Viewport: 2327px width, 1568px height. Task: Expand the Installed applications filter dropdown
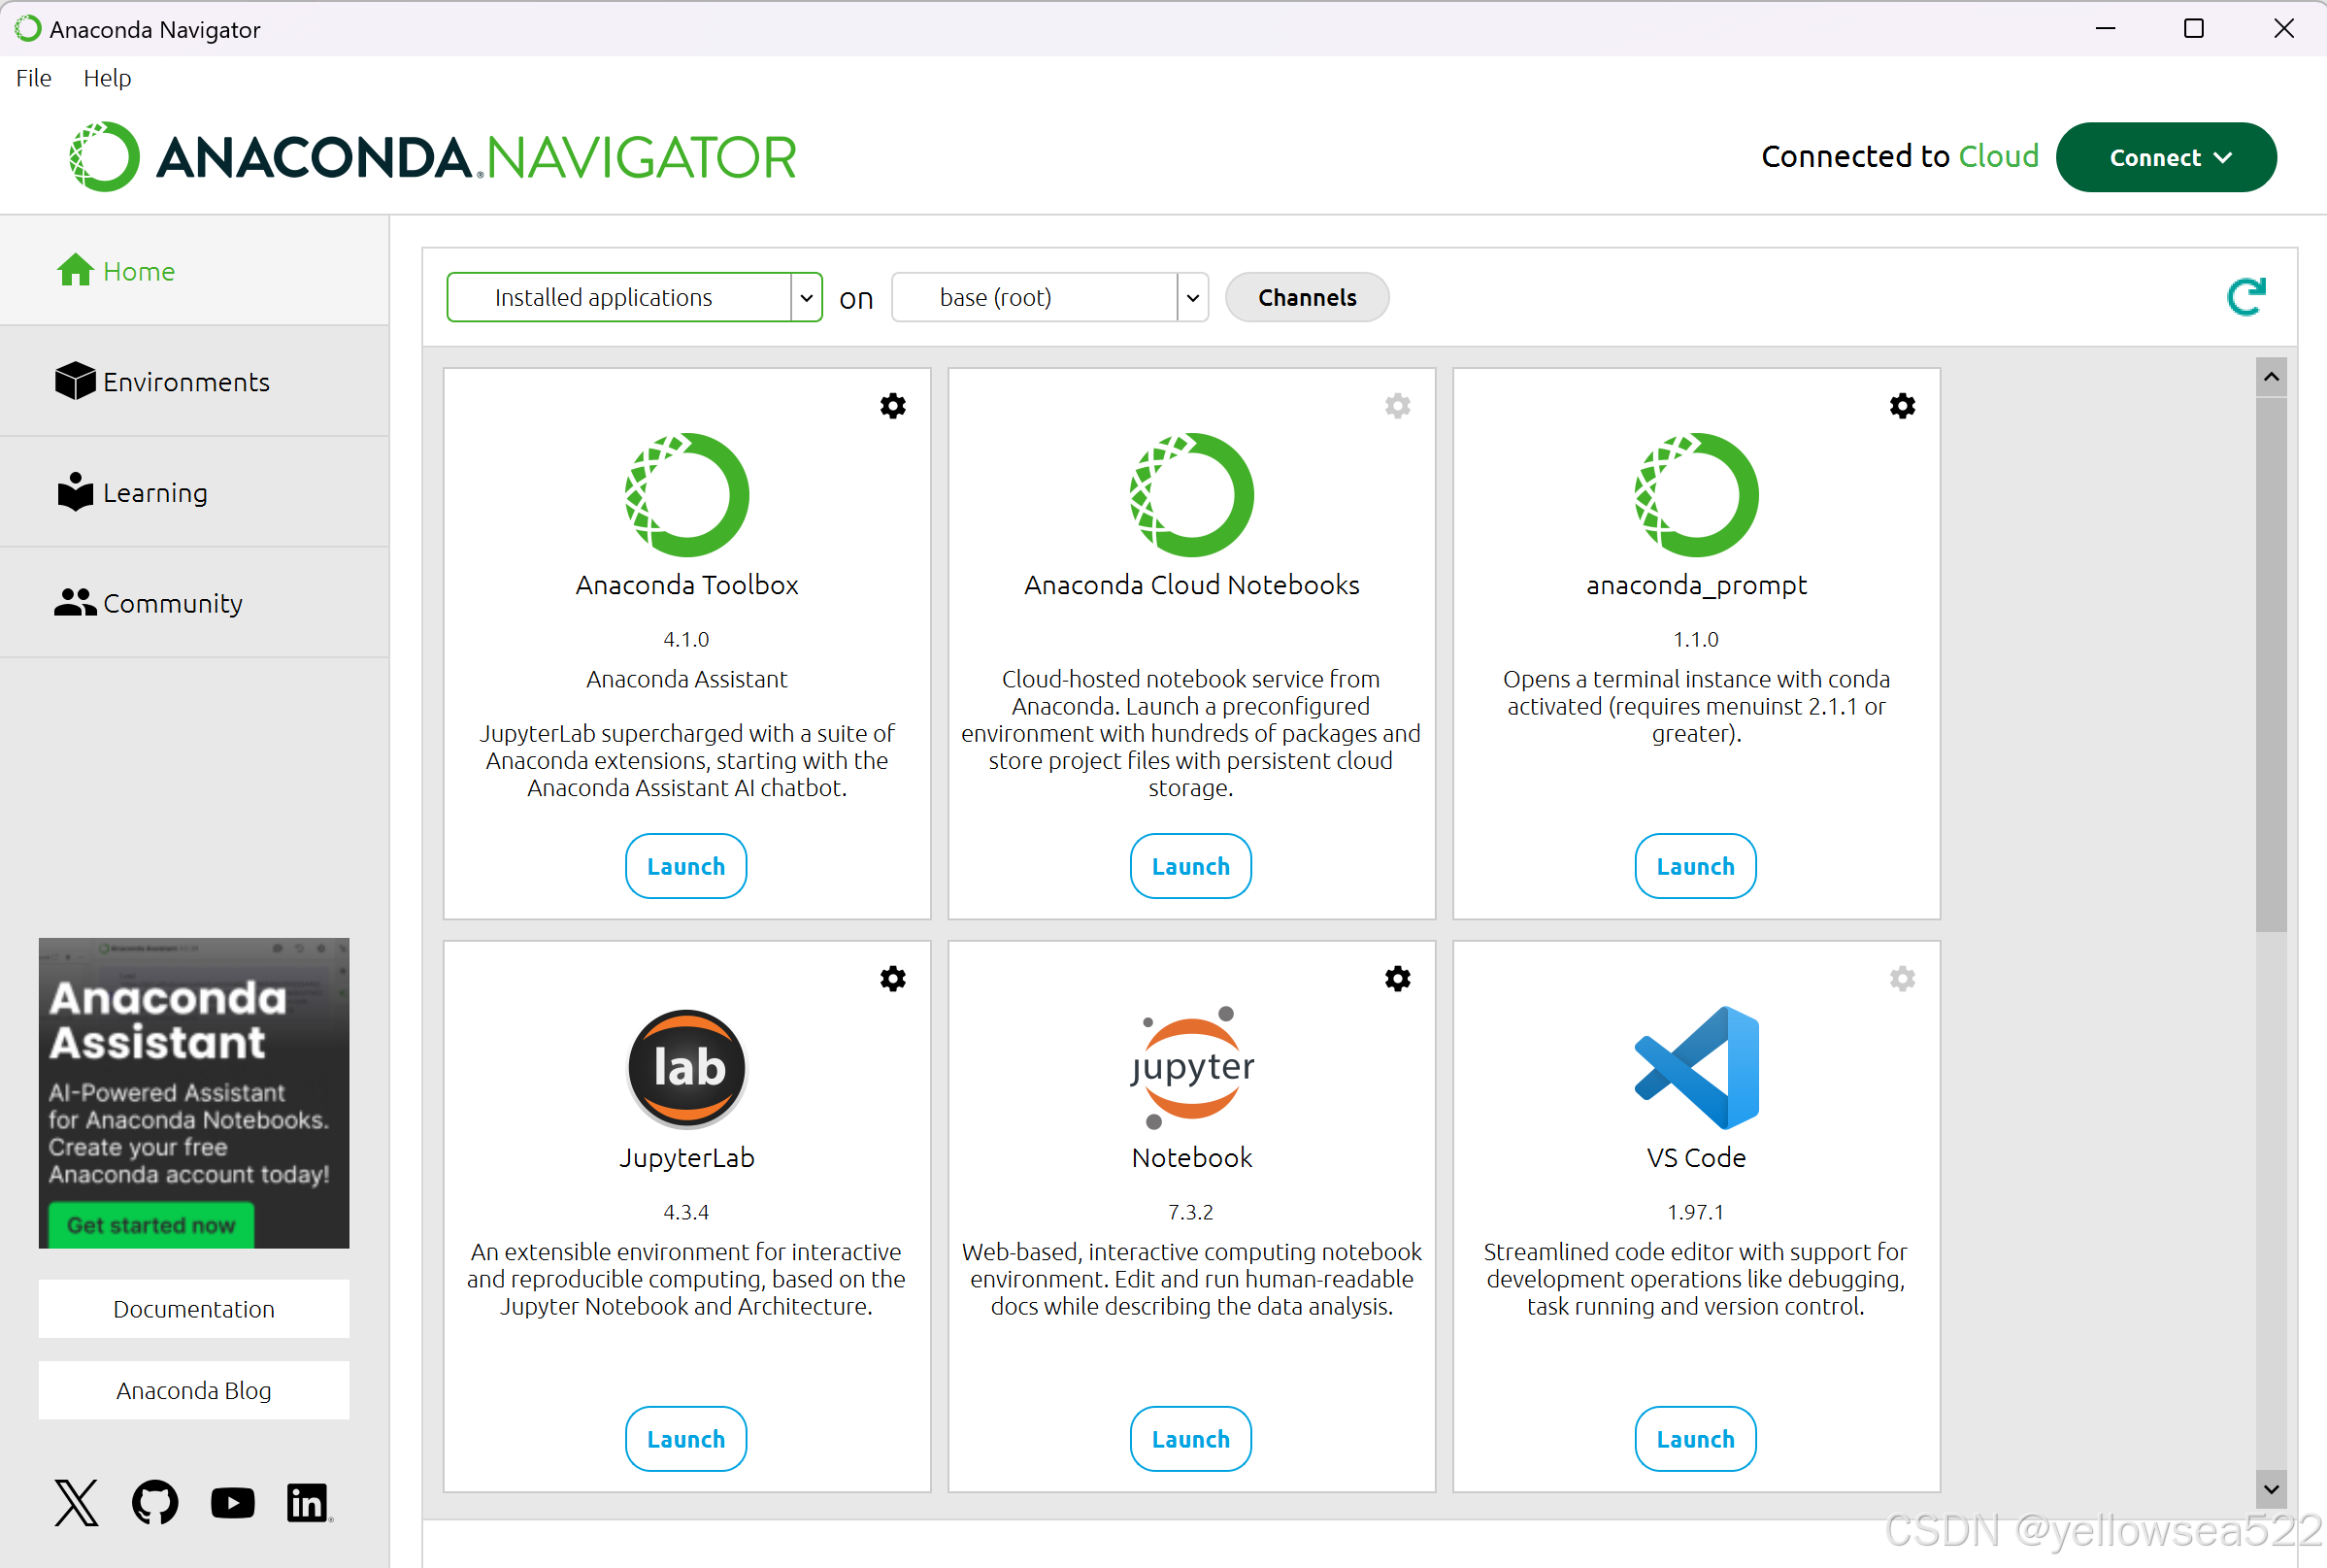point(805,298)
